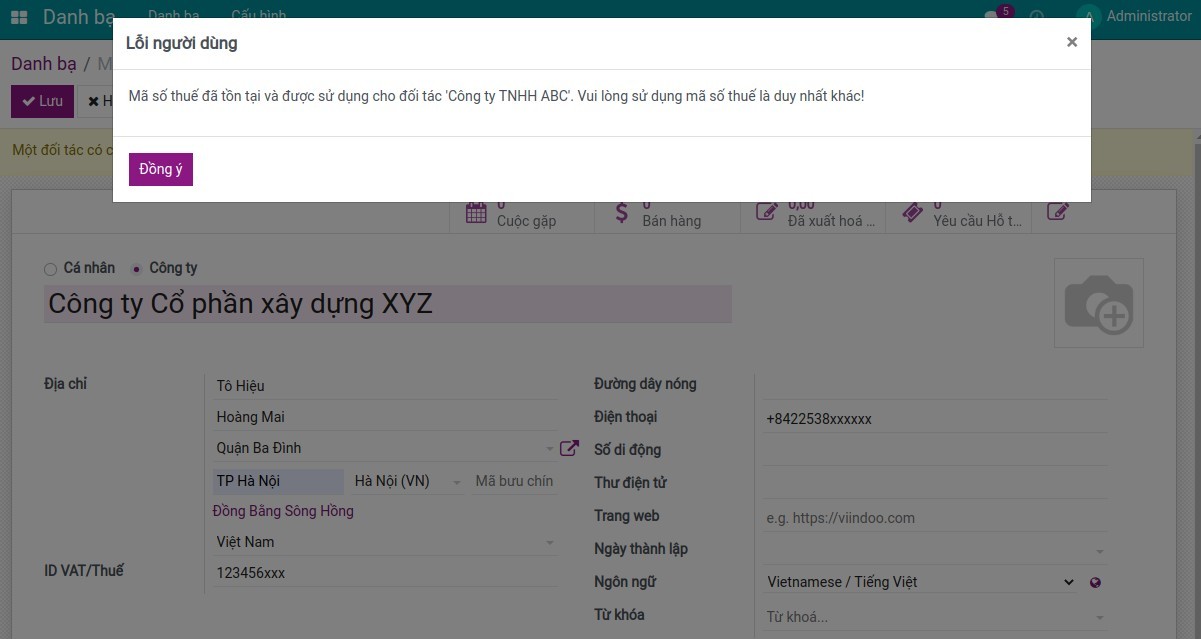Click the globe icon beside language field
This screenshot has height=639, width=1201.
[x=1097, y=582]
